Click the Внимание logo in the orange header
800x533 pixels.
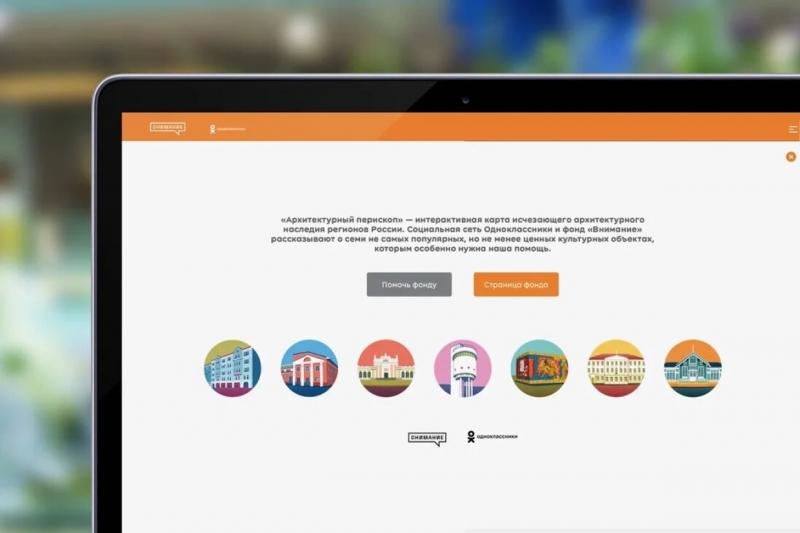pyautogui.click(x=167, y=128)
